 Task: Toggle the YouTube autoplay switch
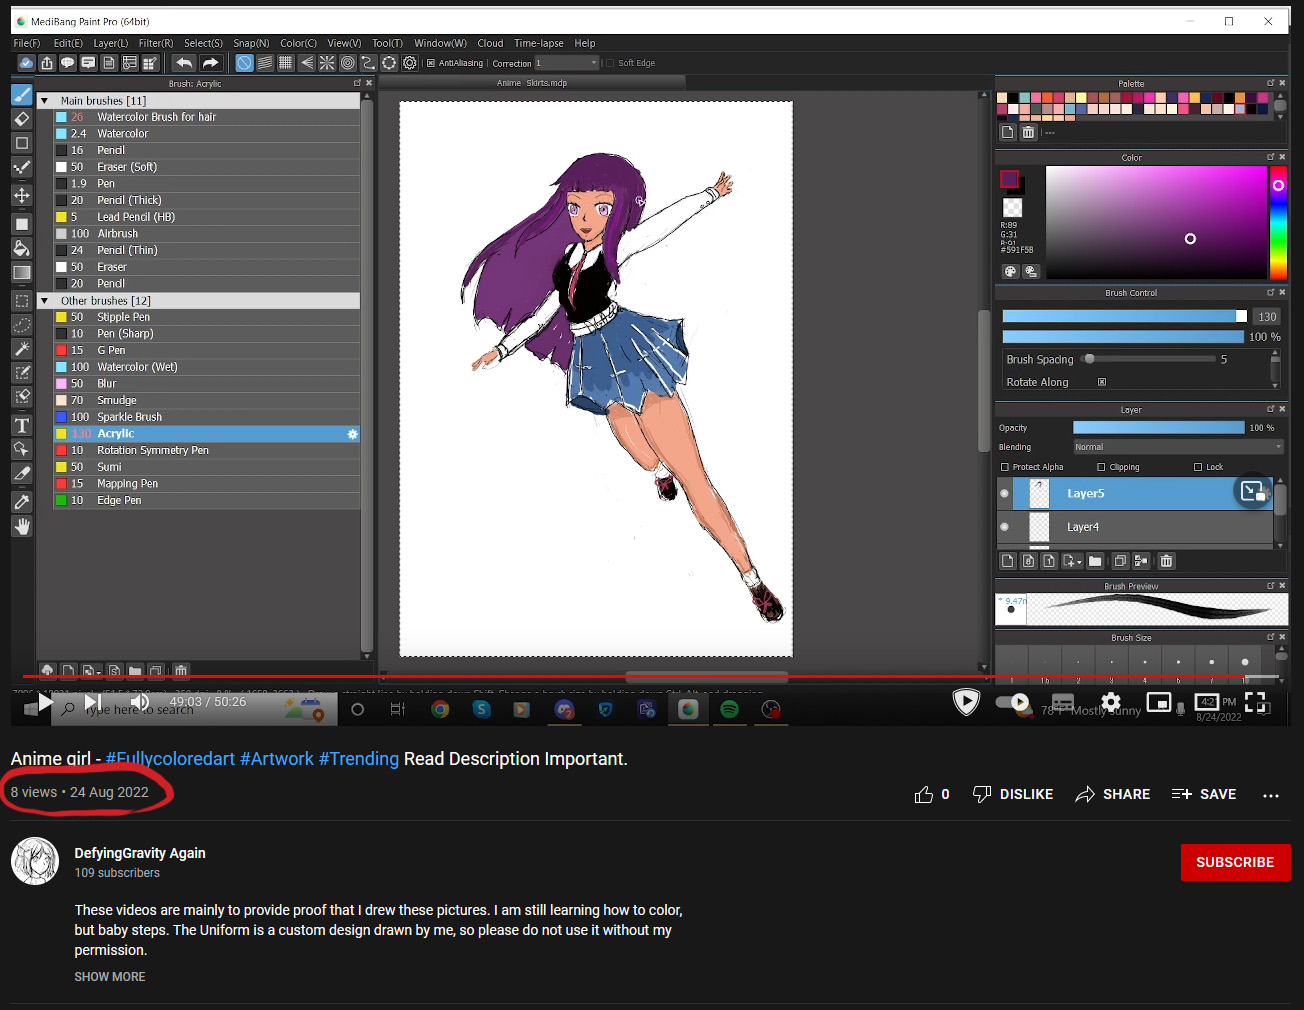(1013, 702)
